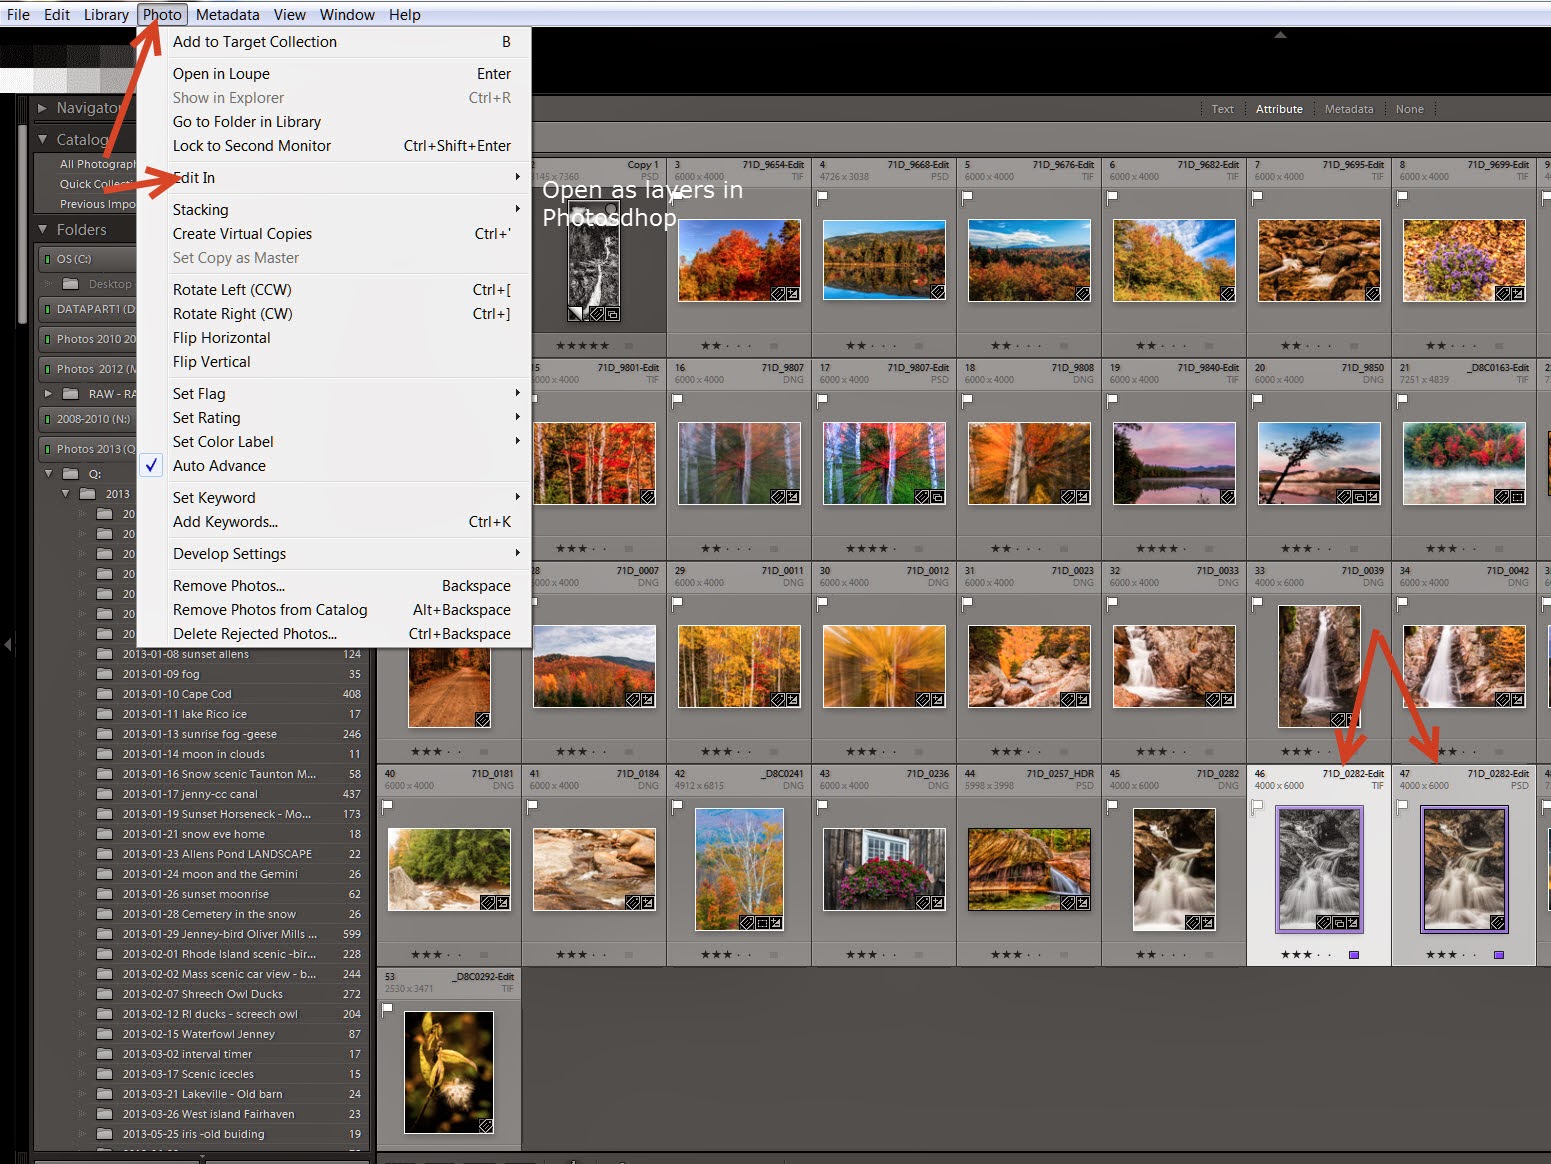
Task: Click folder icon beside Q: drive
Action: pyautogui.click(x=70, y=473)
